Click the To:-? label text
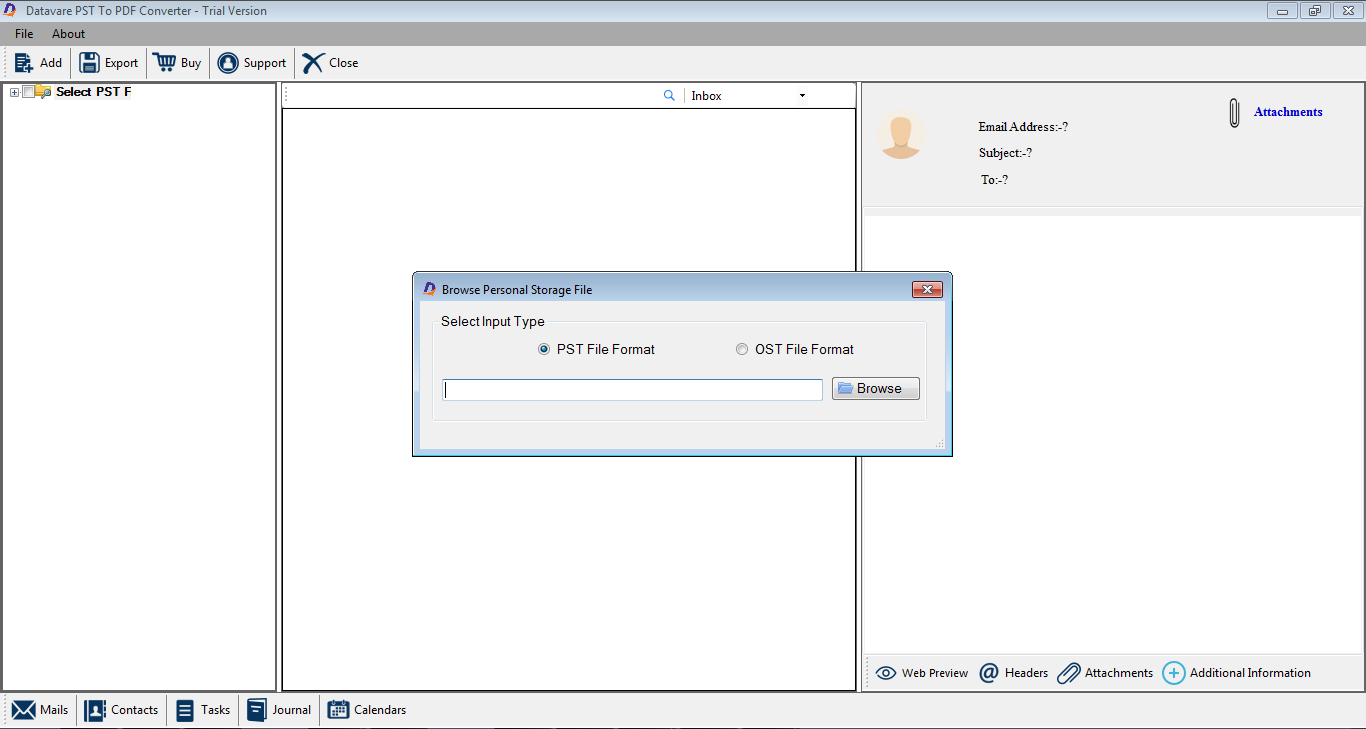 point(994,180)
